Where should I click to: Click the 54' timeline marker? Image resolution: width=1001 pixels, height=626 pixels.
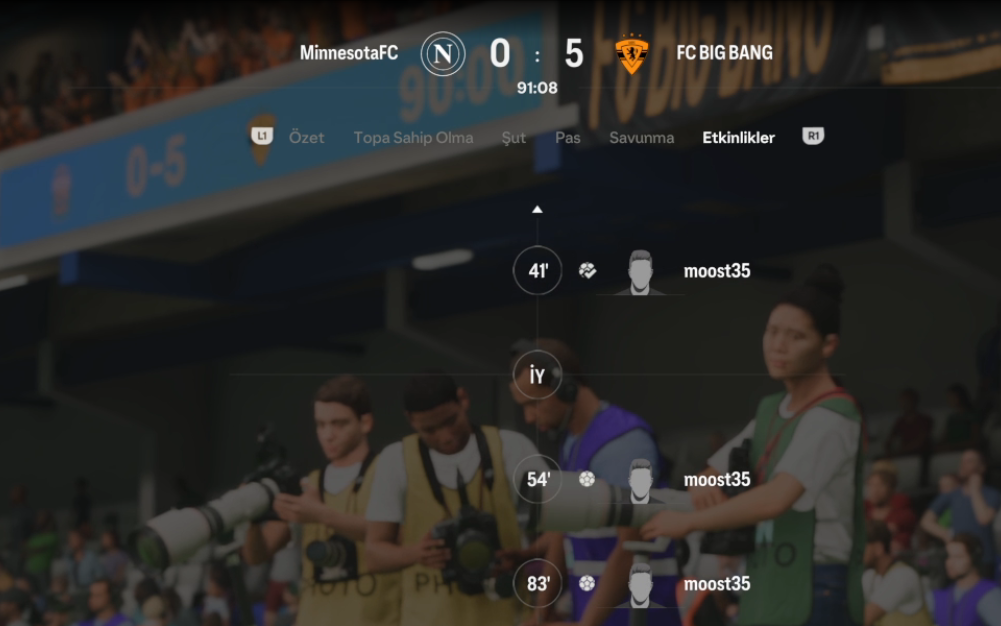pos(538,479)
